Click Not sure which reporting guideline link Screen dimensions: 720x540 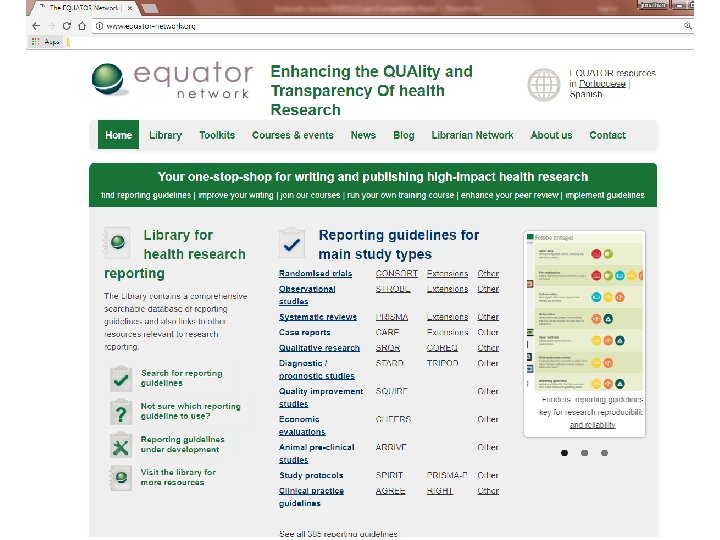(190, 411)
